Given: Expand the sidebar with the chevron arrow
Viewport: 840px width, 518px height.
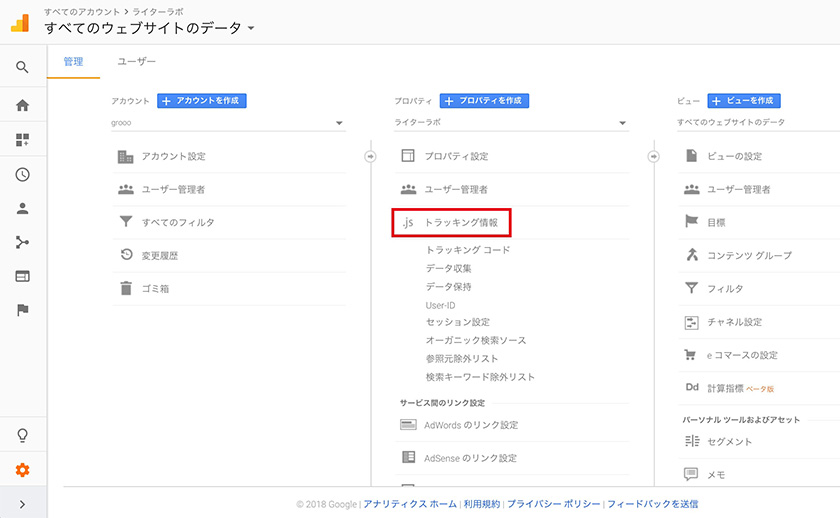Looking at the screenshot, I should click(22, 504).
